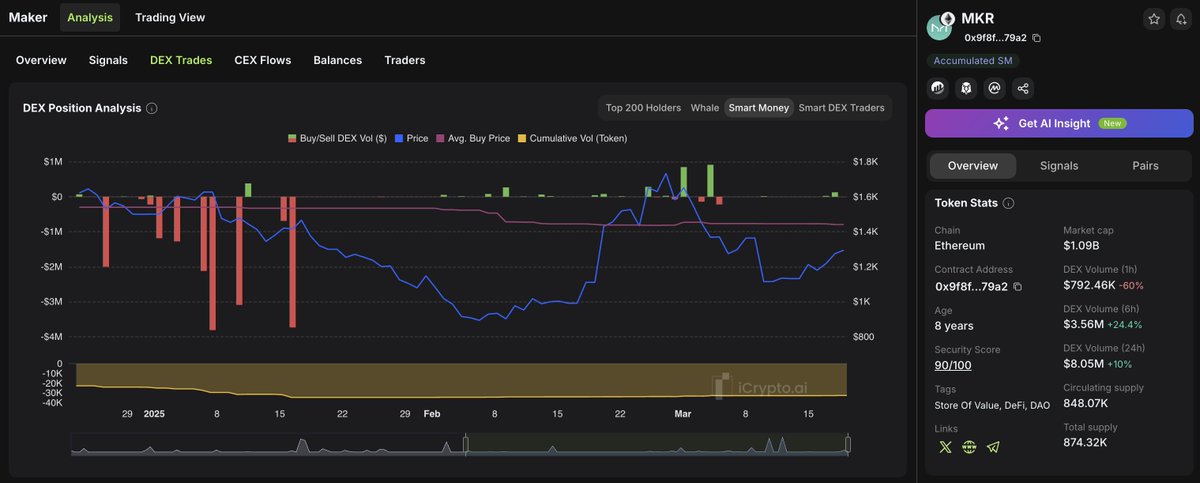Click the $1.09B market cap value

click(x=1081, y=245)
